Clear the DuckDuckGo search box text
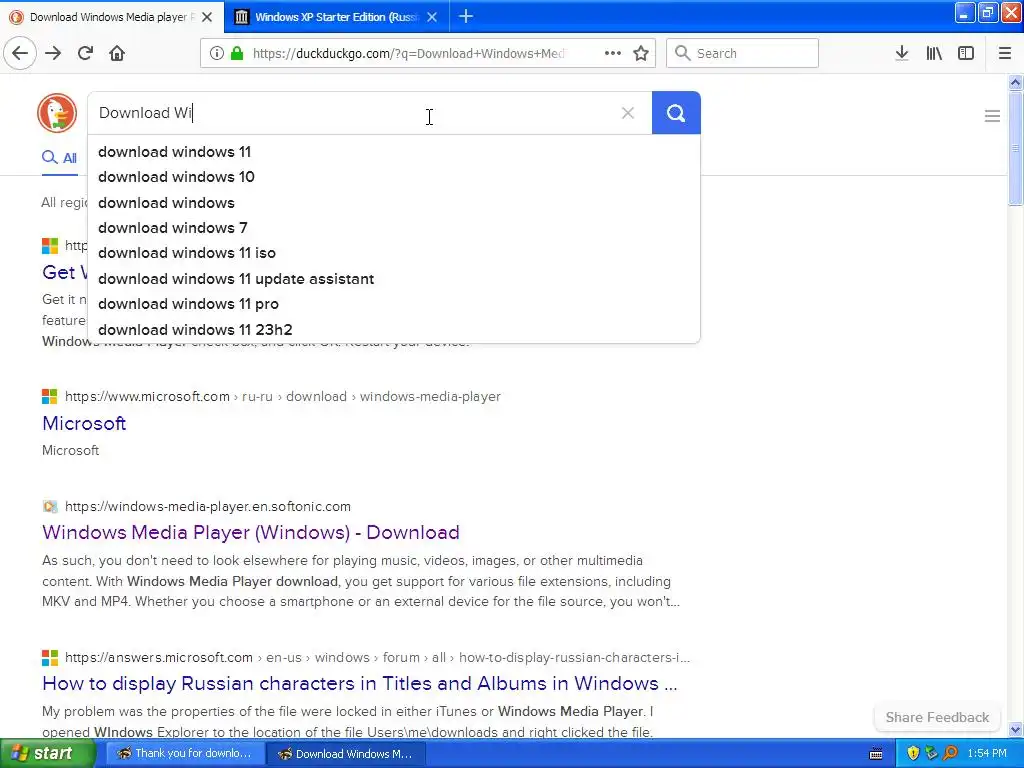This screenshot has height=768, width=1024. point(628,113)
